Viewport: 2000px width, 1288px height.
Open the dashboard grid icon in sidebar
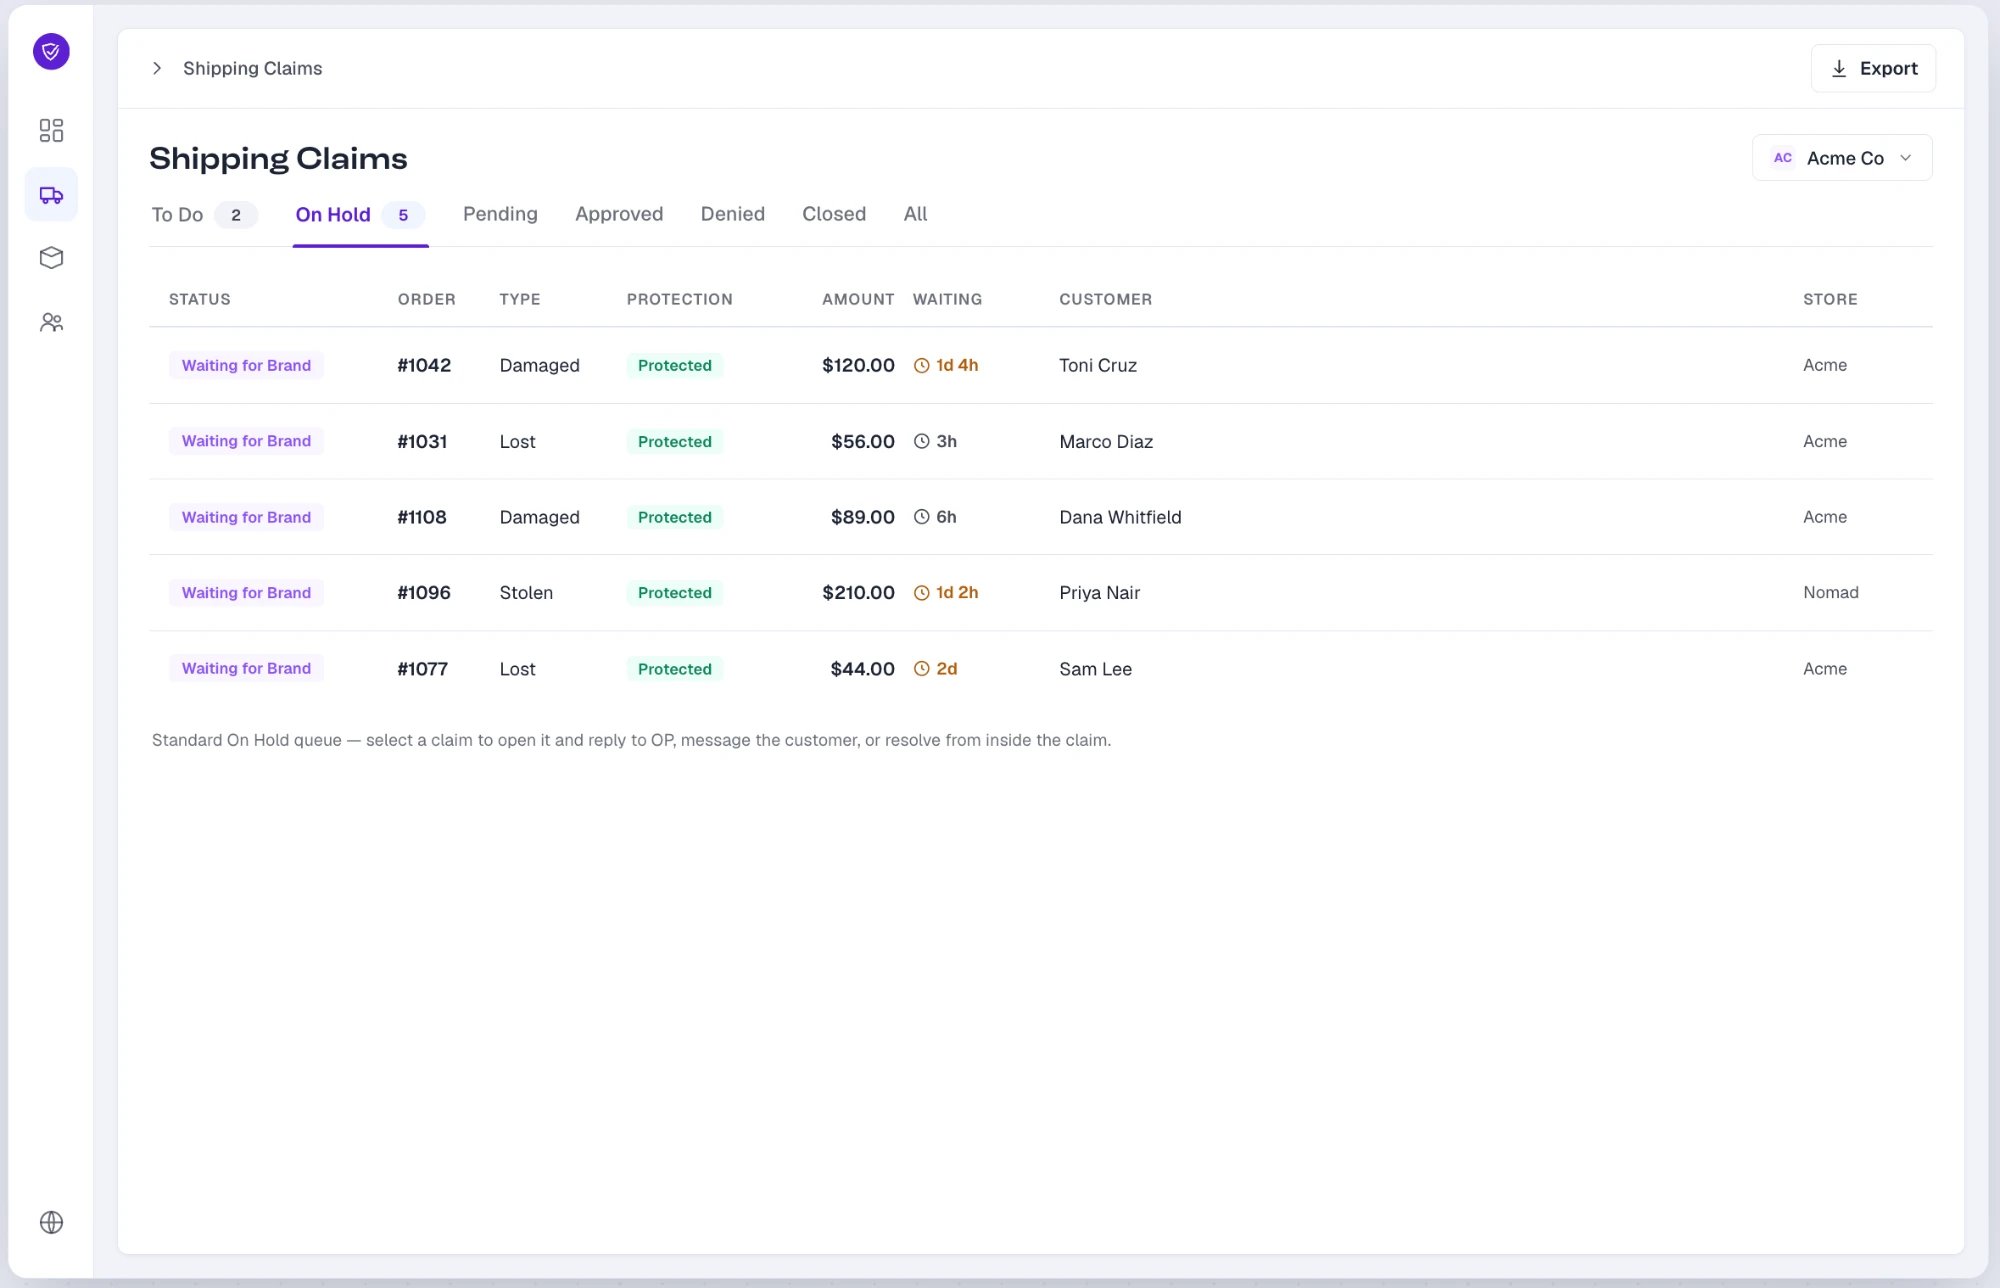[x=51, y=130]
